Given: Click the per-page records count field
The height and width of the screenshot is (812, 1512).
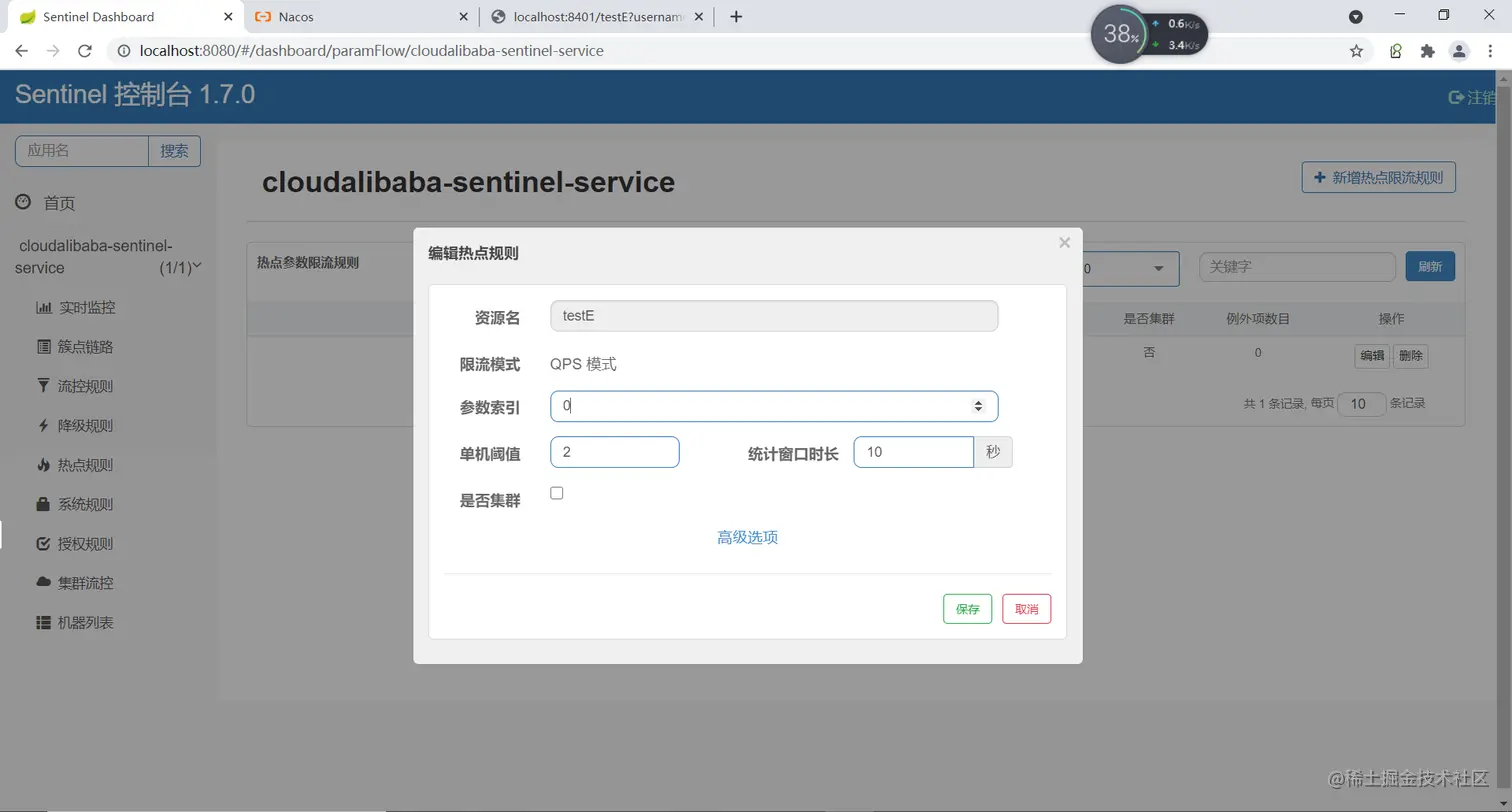Looking at the screenshot, I should pos(1362,404).
